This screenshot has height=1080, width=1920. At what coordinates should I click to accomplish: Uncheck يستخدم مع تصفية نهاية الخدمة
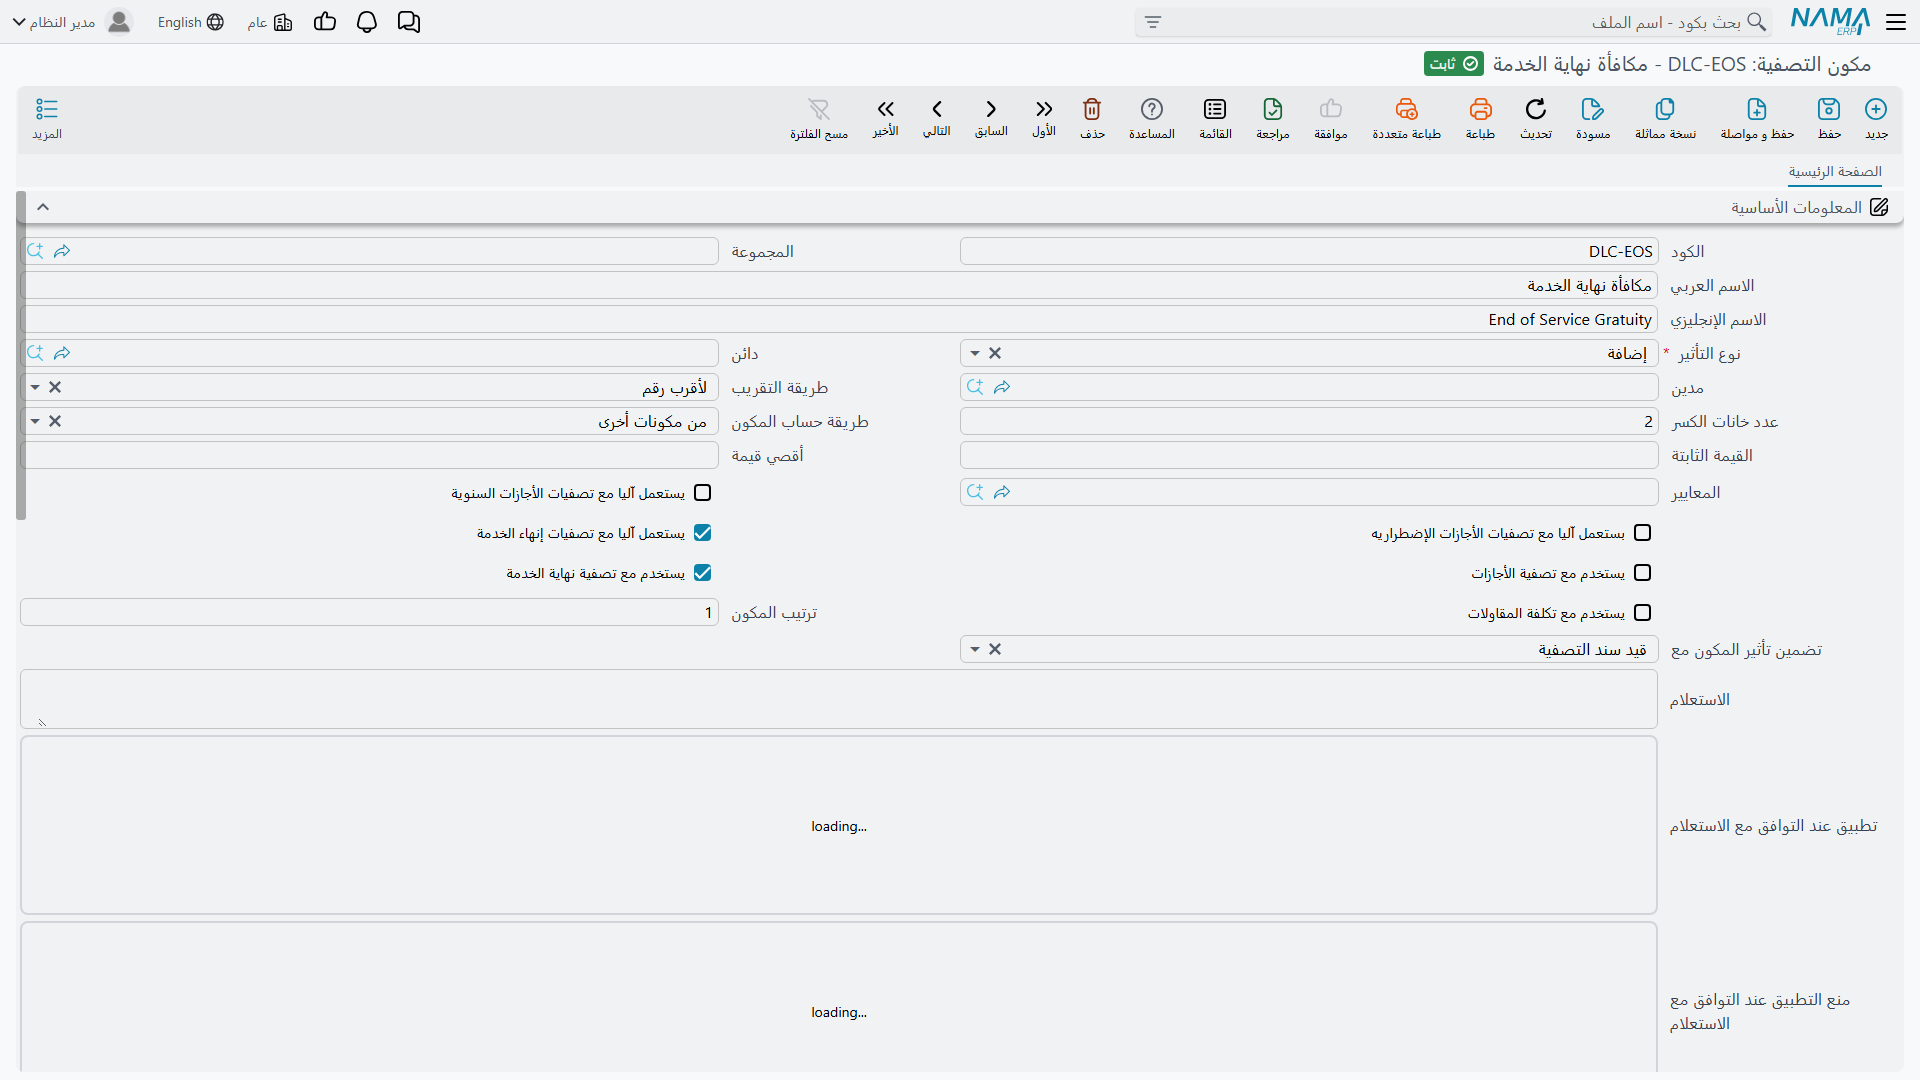tap(703, 573)
